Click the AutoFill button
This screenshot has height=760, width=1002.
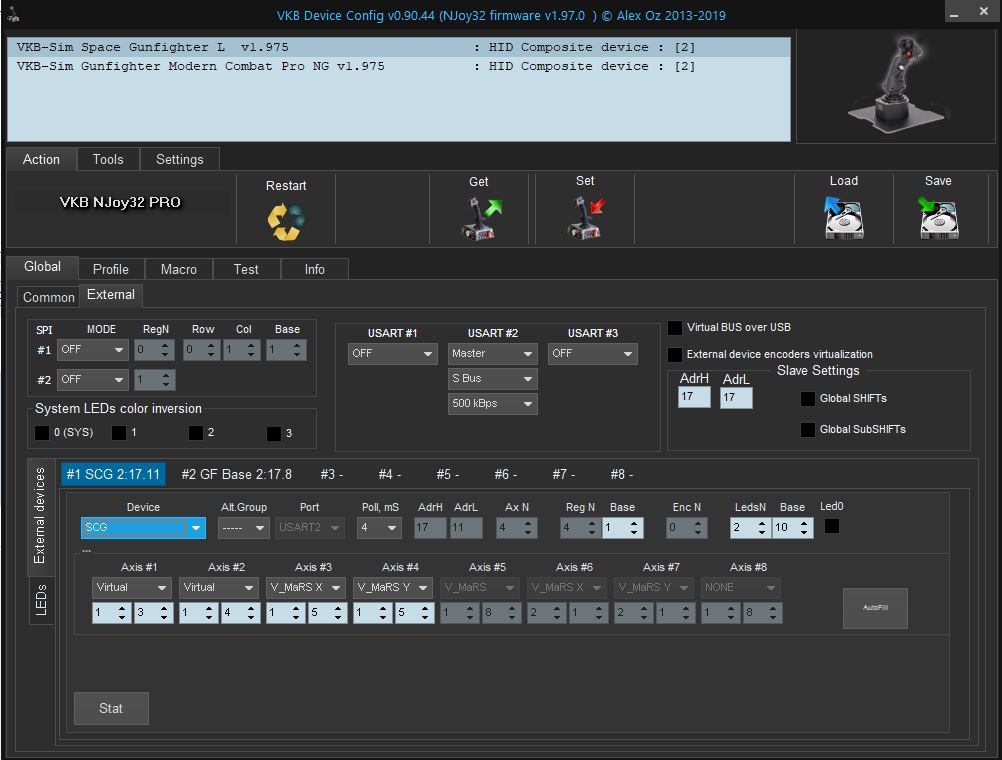coord(875,607)
